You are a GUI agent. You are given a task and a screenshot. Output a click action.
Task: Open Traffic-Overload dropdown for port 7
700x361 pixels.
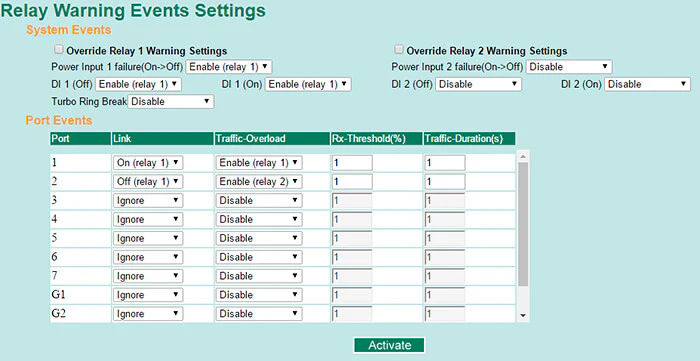pyautogui.click(x=259, y=276)
